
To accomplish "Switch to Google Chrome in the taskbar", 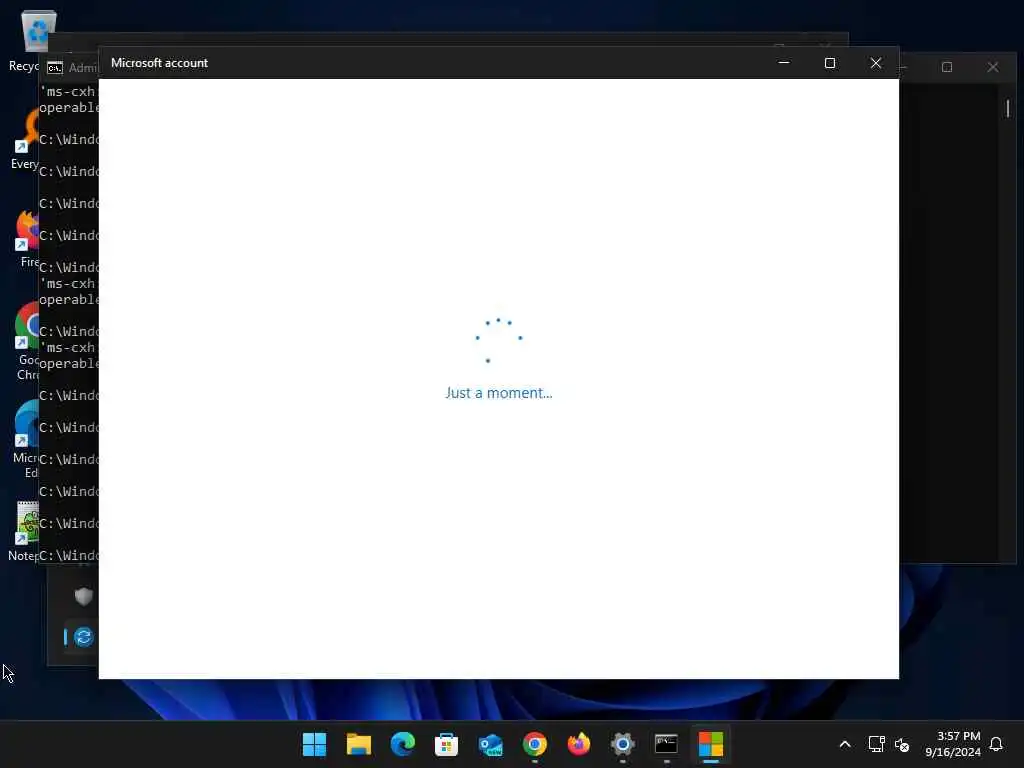I will click(x=534, y=744).
